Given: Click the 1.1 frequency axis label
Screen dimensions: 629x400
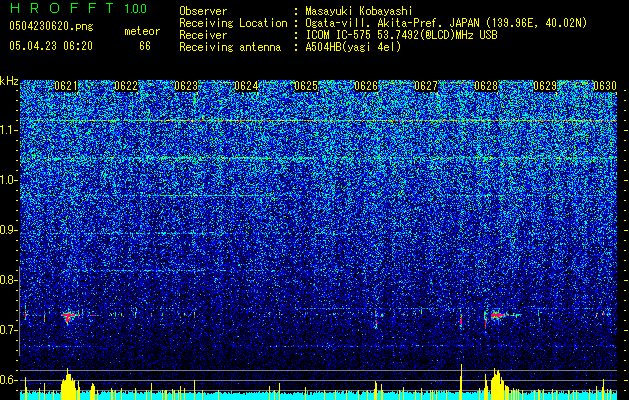Looking at the screenshot, I should click(x=9, y=130).
